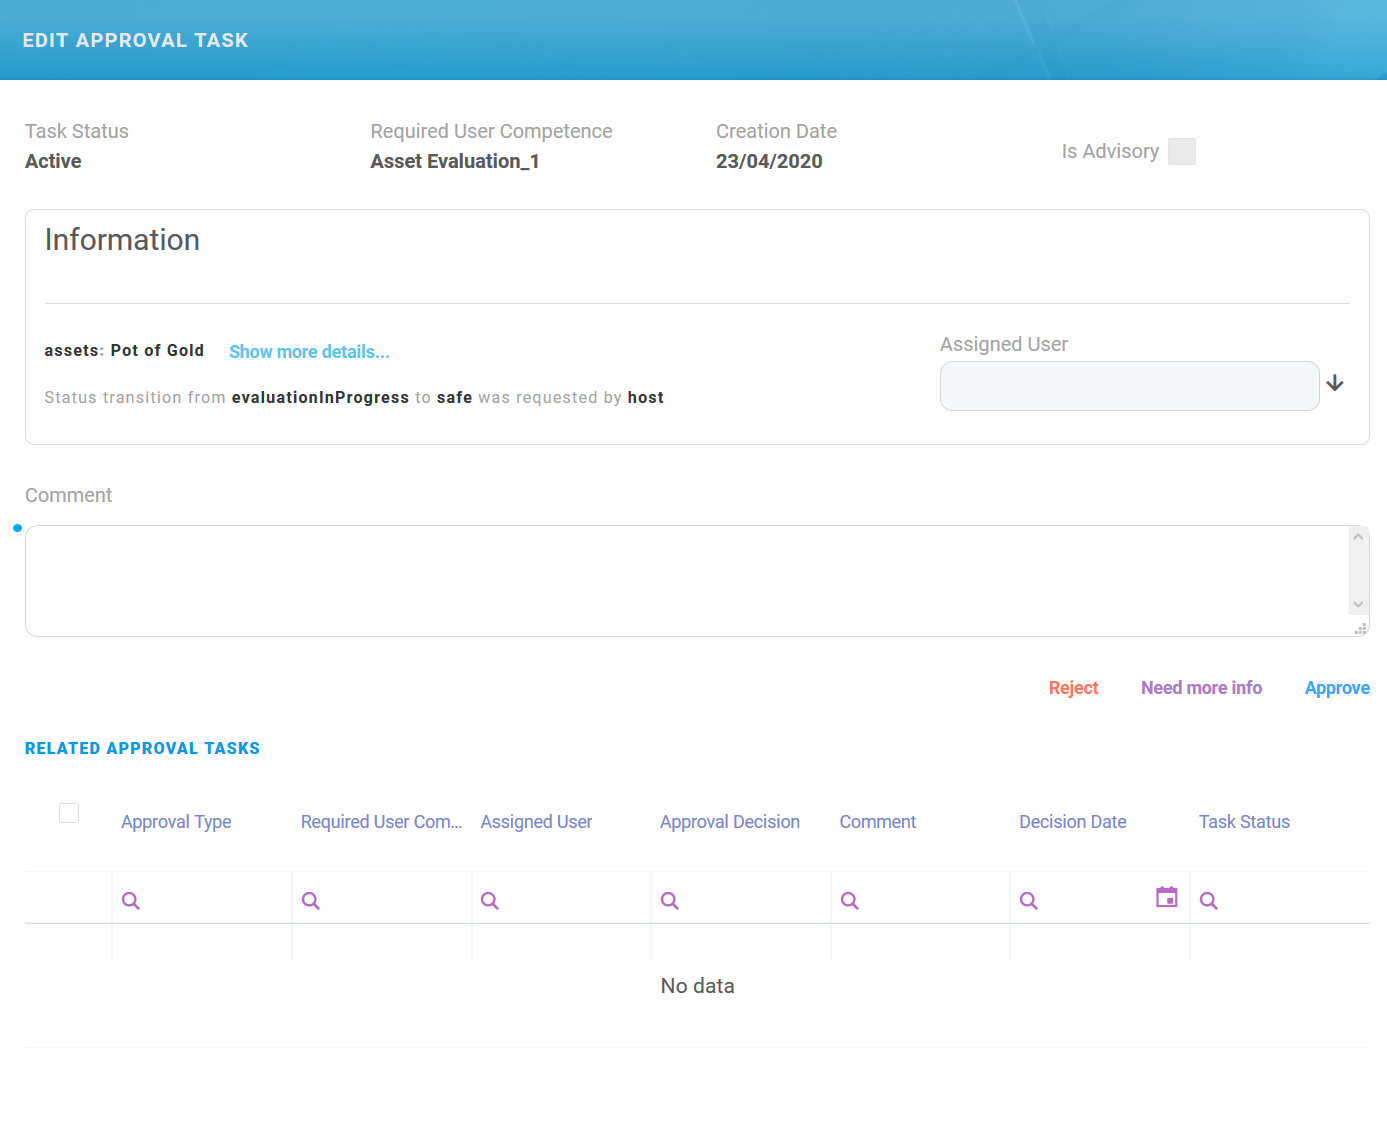This screenshot has height=1145, width=1387.
Task: Click the Reject button
Action: [x=1073, y=688]
